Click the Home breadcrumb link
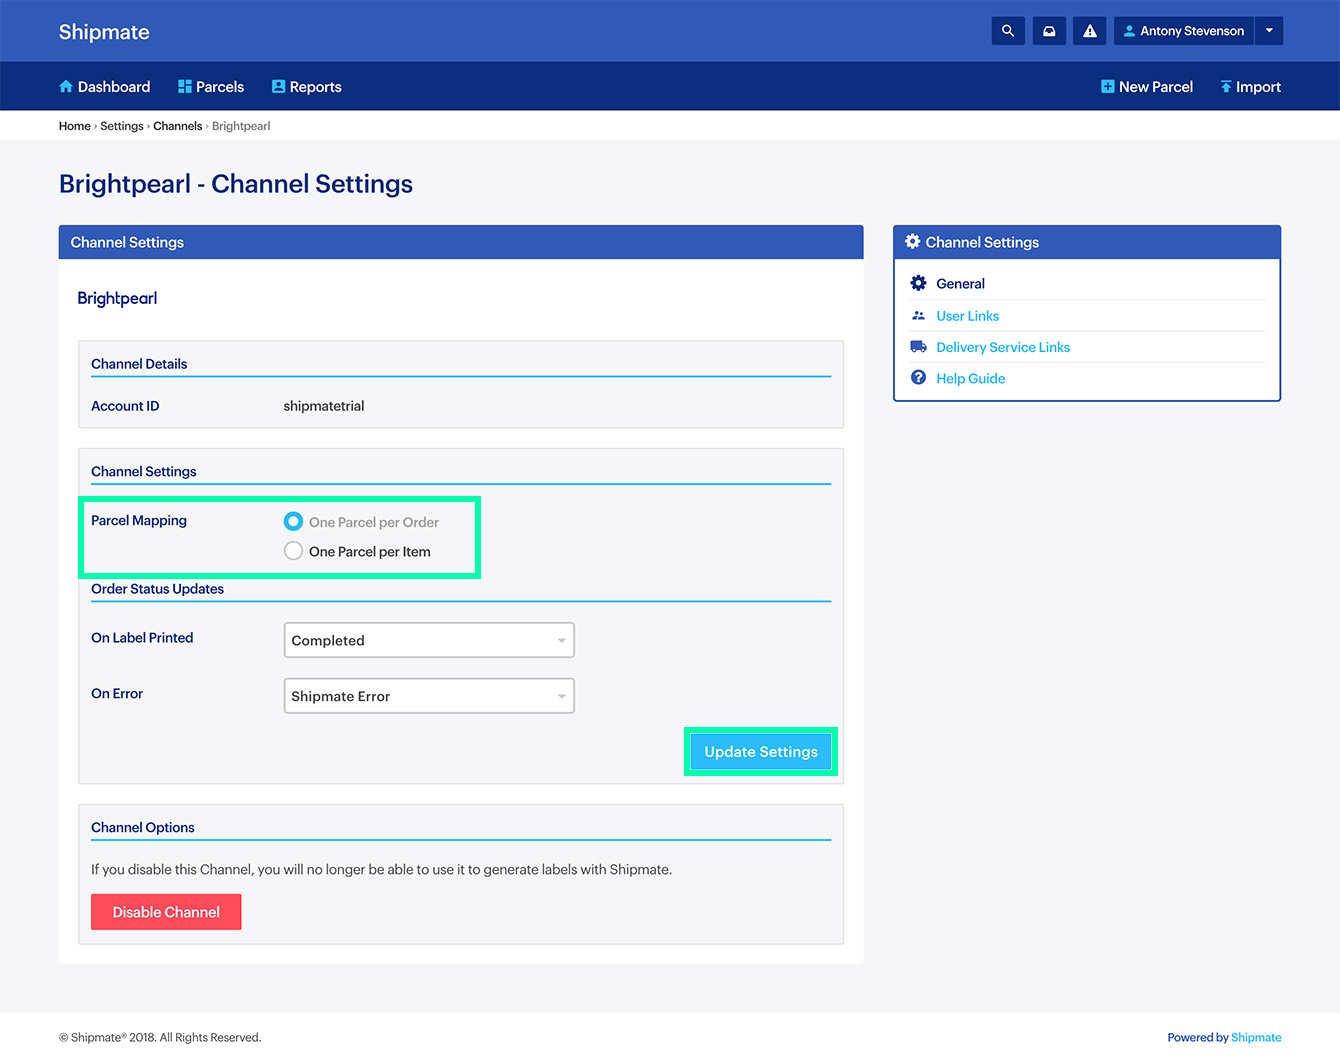The image size is (1340, 1062). click(x=75, y=126)
